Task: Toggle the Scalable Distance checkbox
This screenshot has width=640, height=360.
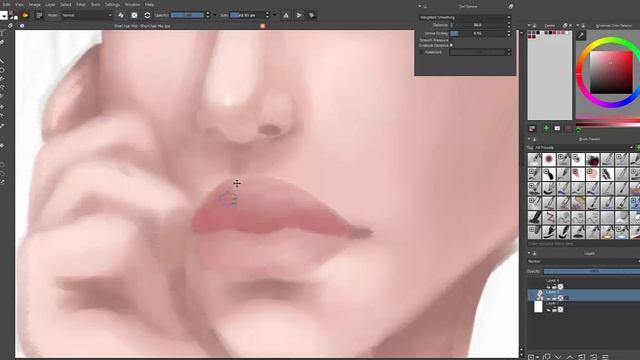Action: coord(451,45)
